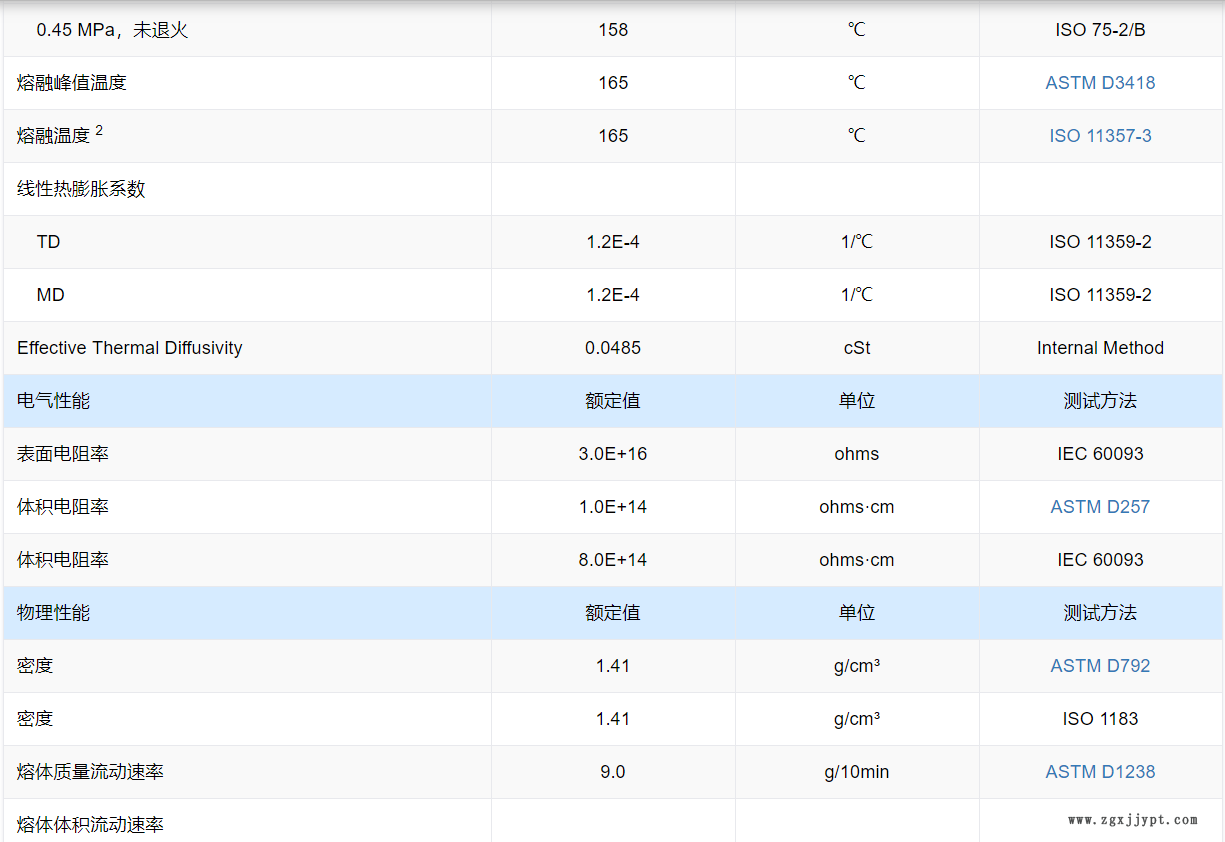The image size is (1225, 842).
Task: Select the 1.41 value in the ASTM D792 row
Action: [613, 666]
